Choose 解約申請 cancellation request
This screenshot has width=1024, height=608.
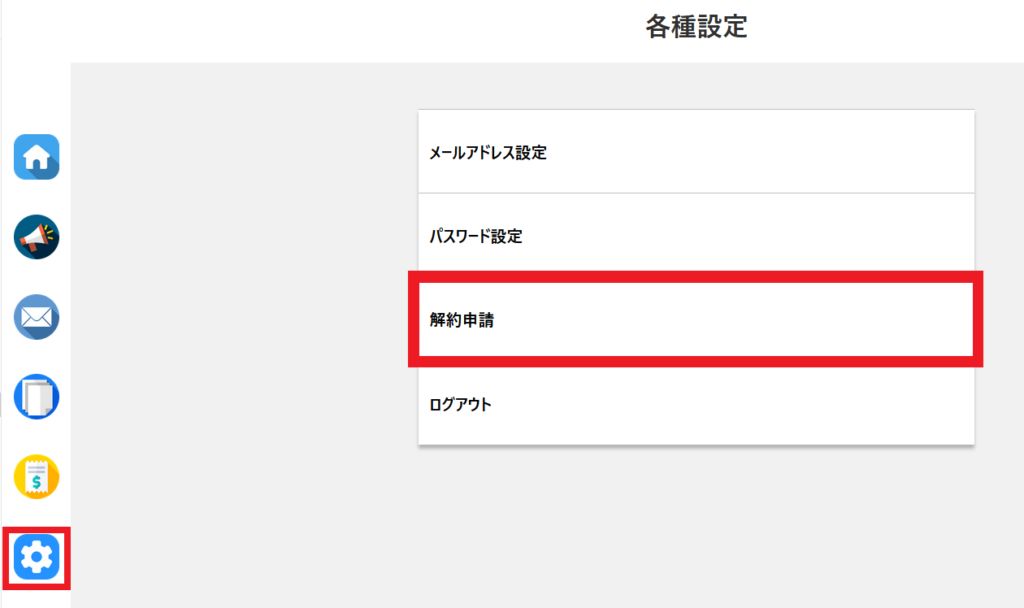[x=695, y=321]
